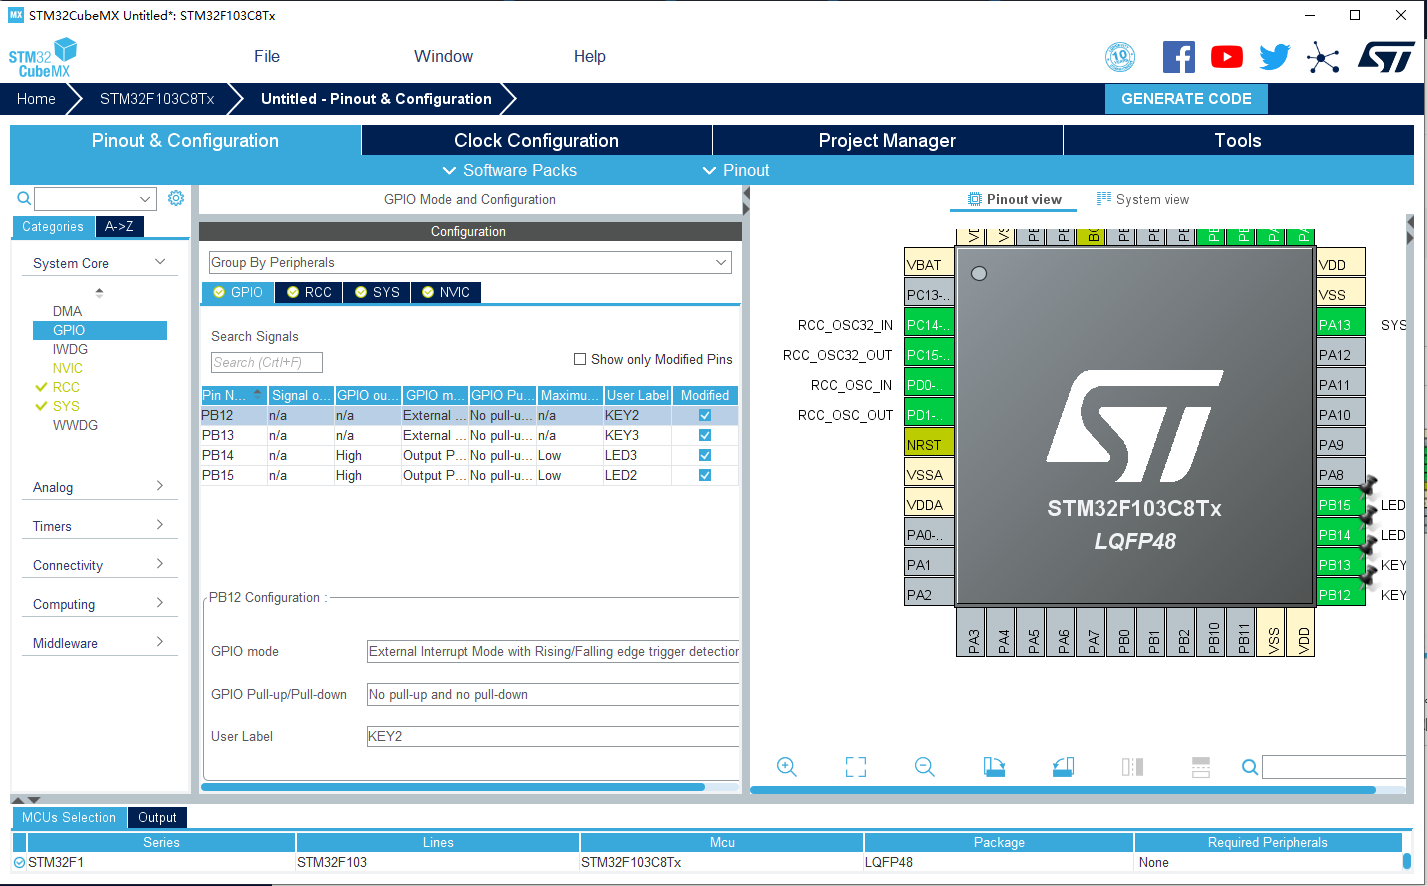Open the Facebook link icon
This screenshot has height=886, width=1427.
point(1179,57)
